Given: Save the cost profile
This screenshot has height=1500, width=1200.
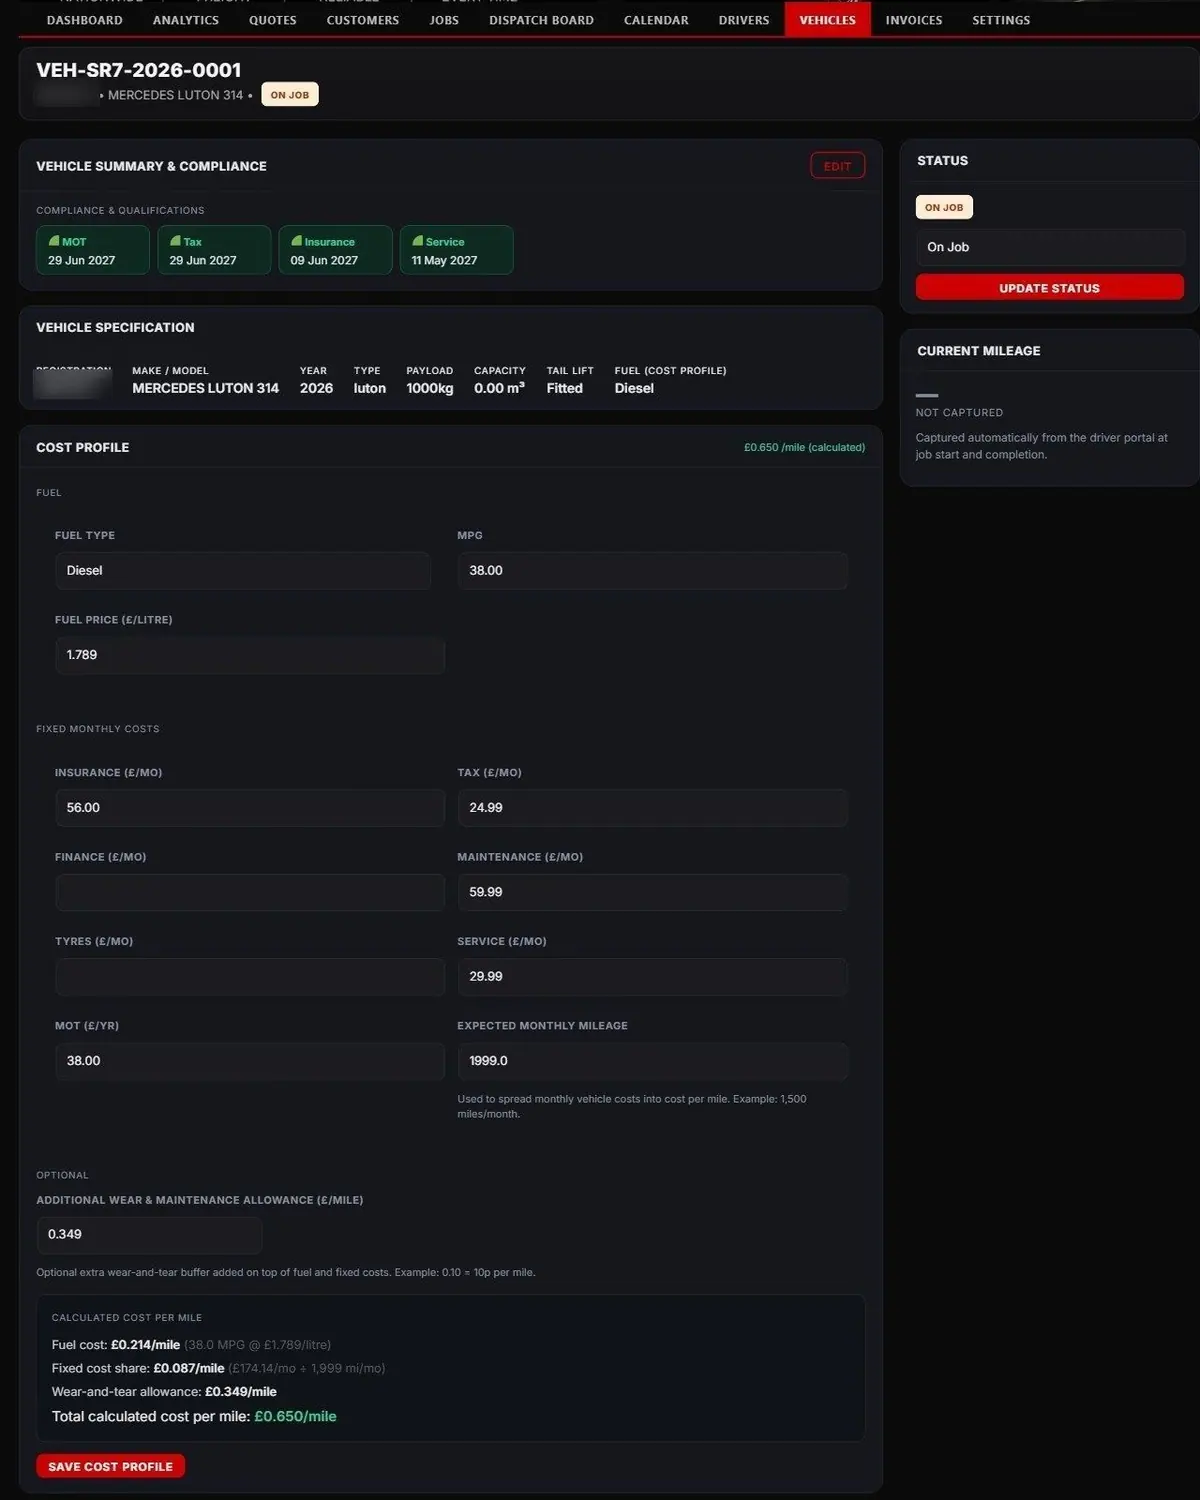Looking at the screenshot, I should (x=111, y=1466).
